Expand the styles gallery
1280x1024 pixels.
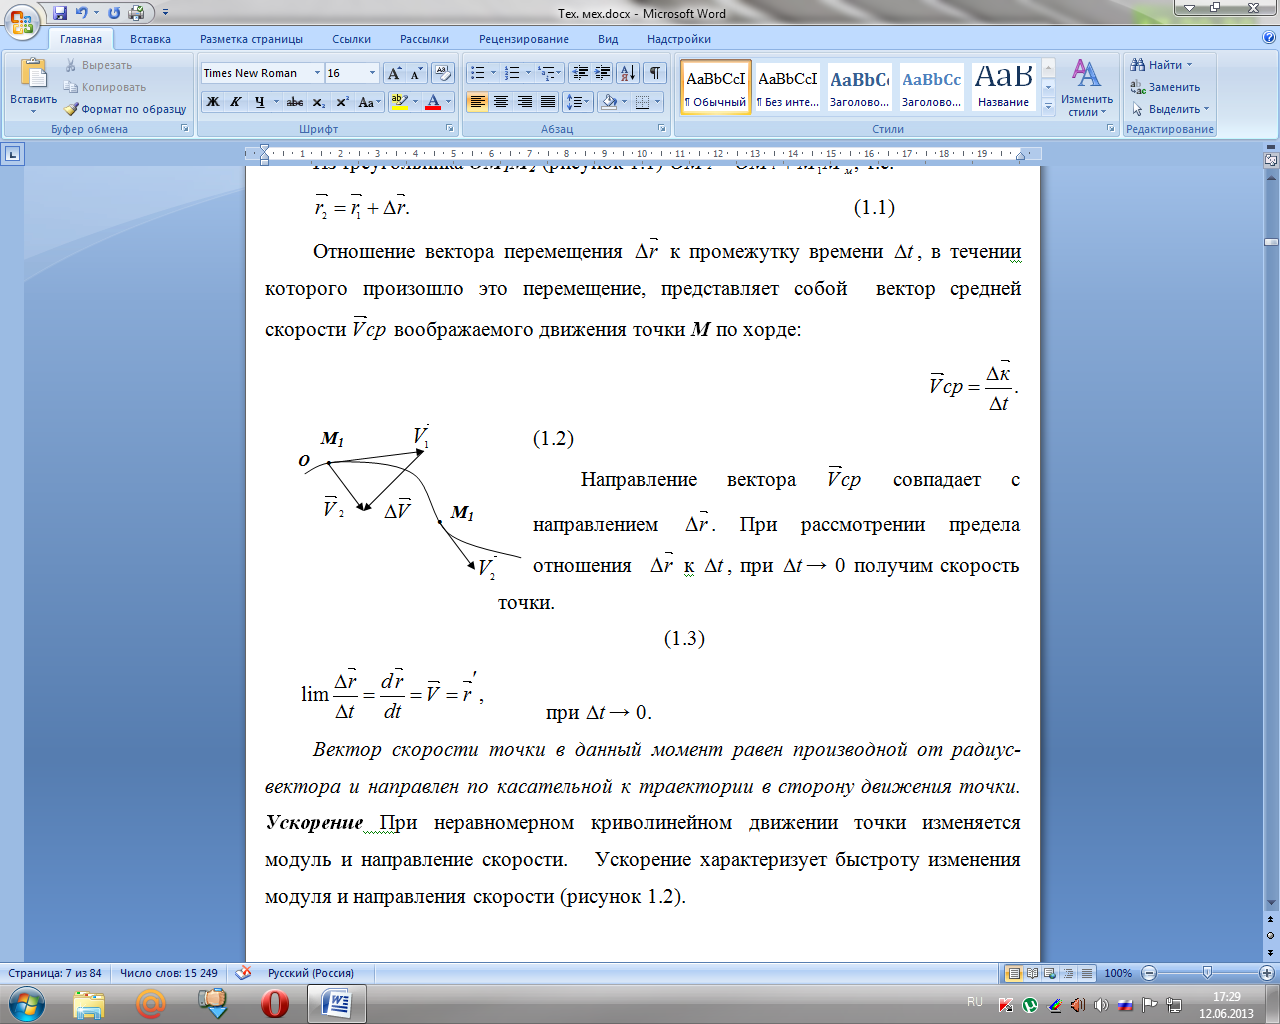click(1048, 107)
